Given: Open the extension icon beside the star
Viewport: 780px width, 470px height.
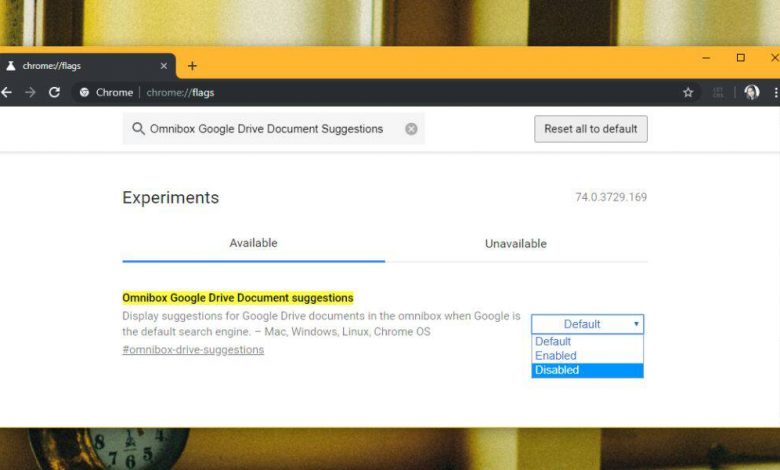Looking at the screenshot, I should point(718,92).
